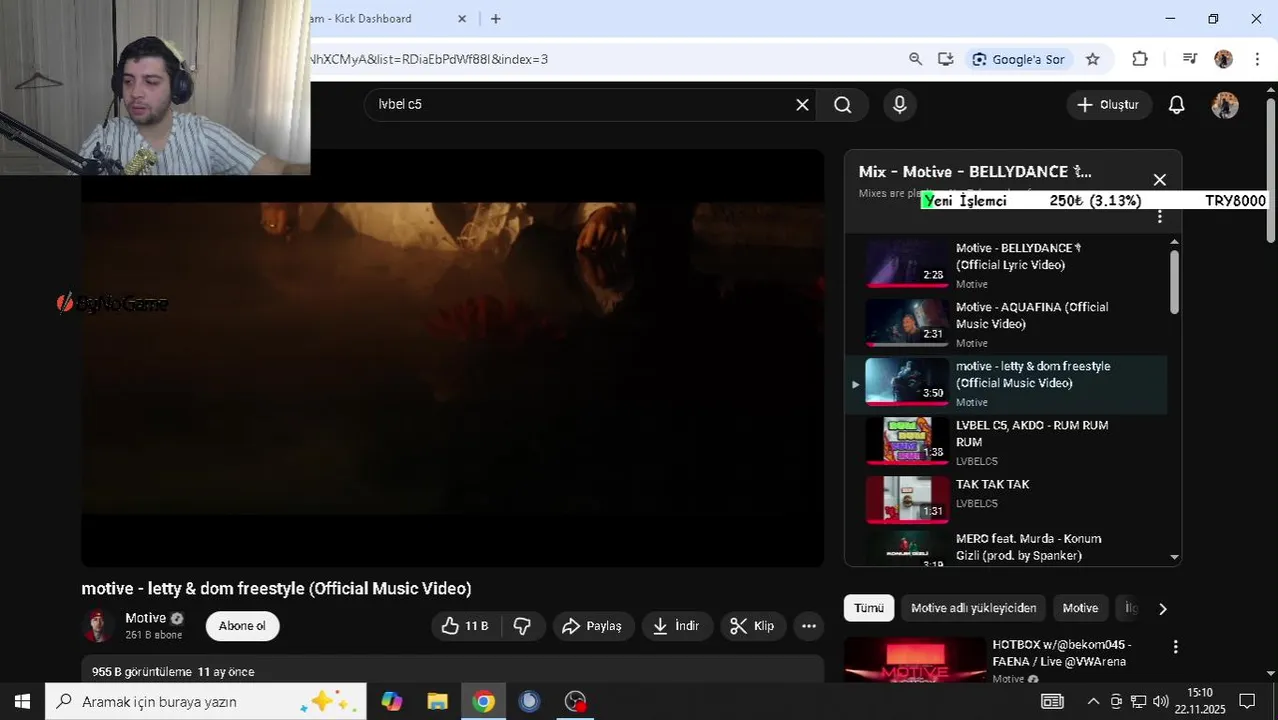Viewport: 1278px width, 720px height.
Task: Show more filter chips with right arrow
Action: coord(1162,608)
